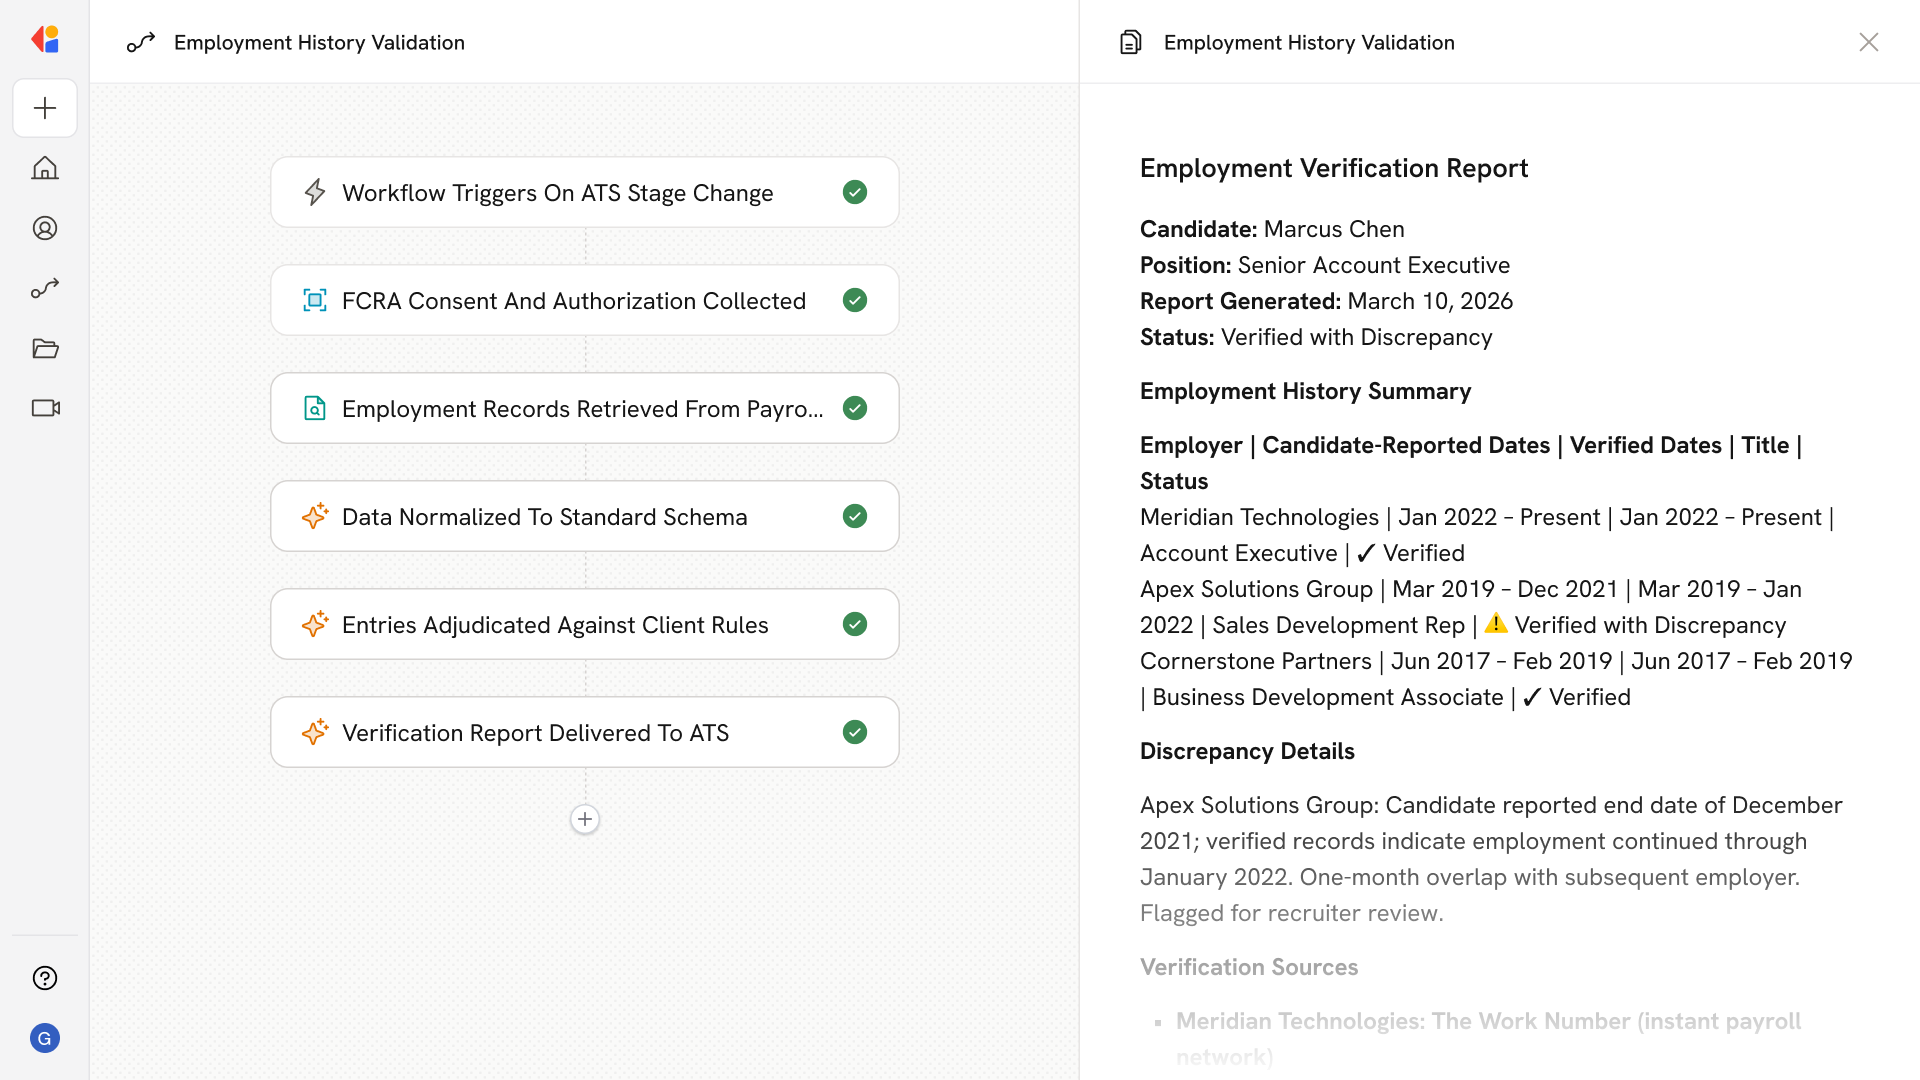Screen dimensions: 1920x1080
Task: Close the Employment History Validation panel
Action: coord(1868,42)
